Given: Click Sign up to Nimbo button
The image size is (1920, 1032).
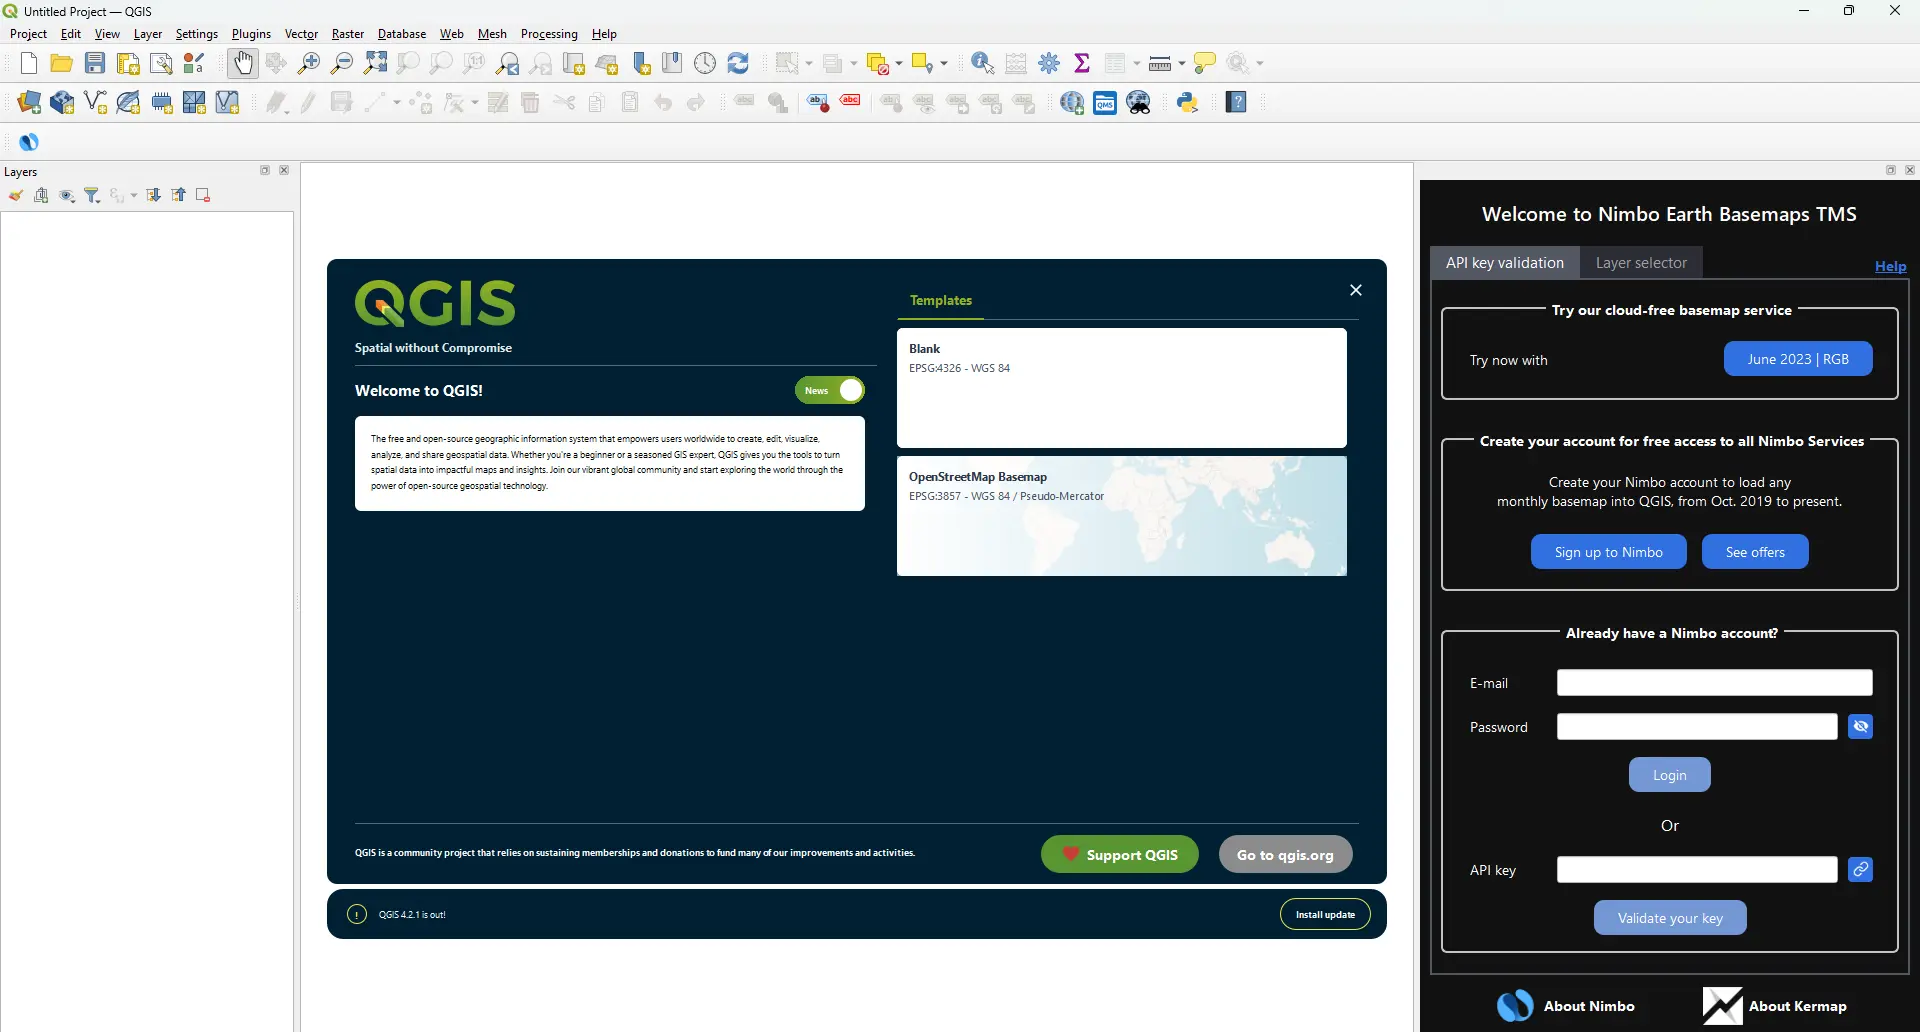Looking at the screenshot, I should tap(1608, 552).
